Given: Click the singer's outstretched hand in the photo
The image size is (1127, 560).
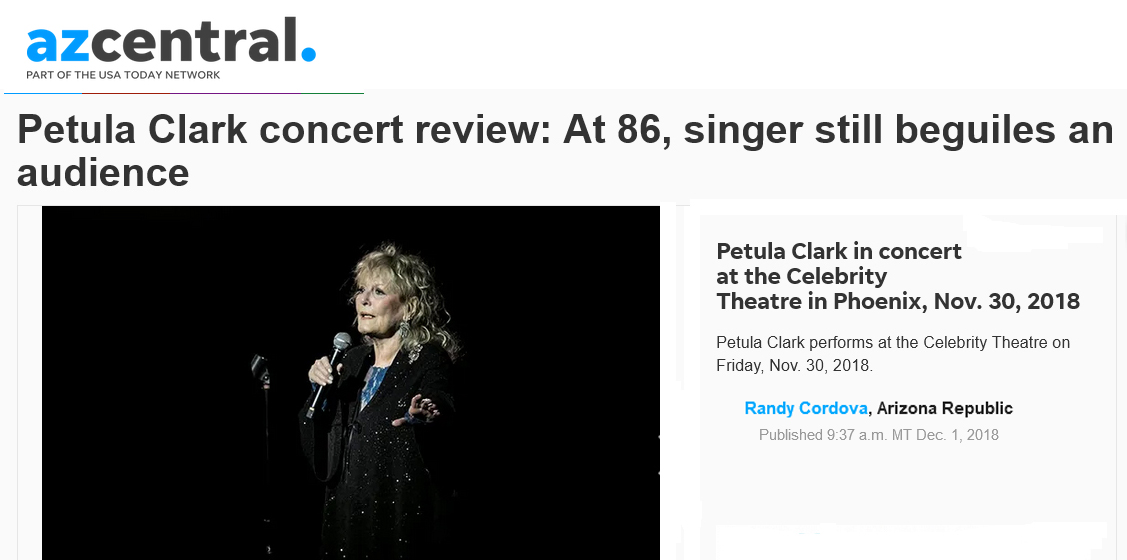Looking at the screenshot, I should (419, 410).
